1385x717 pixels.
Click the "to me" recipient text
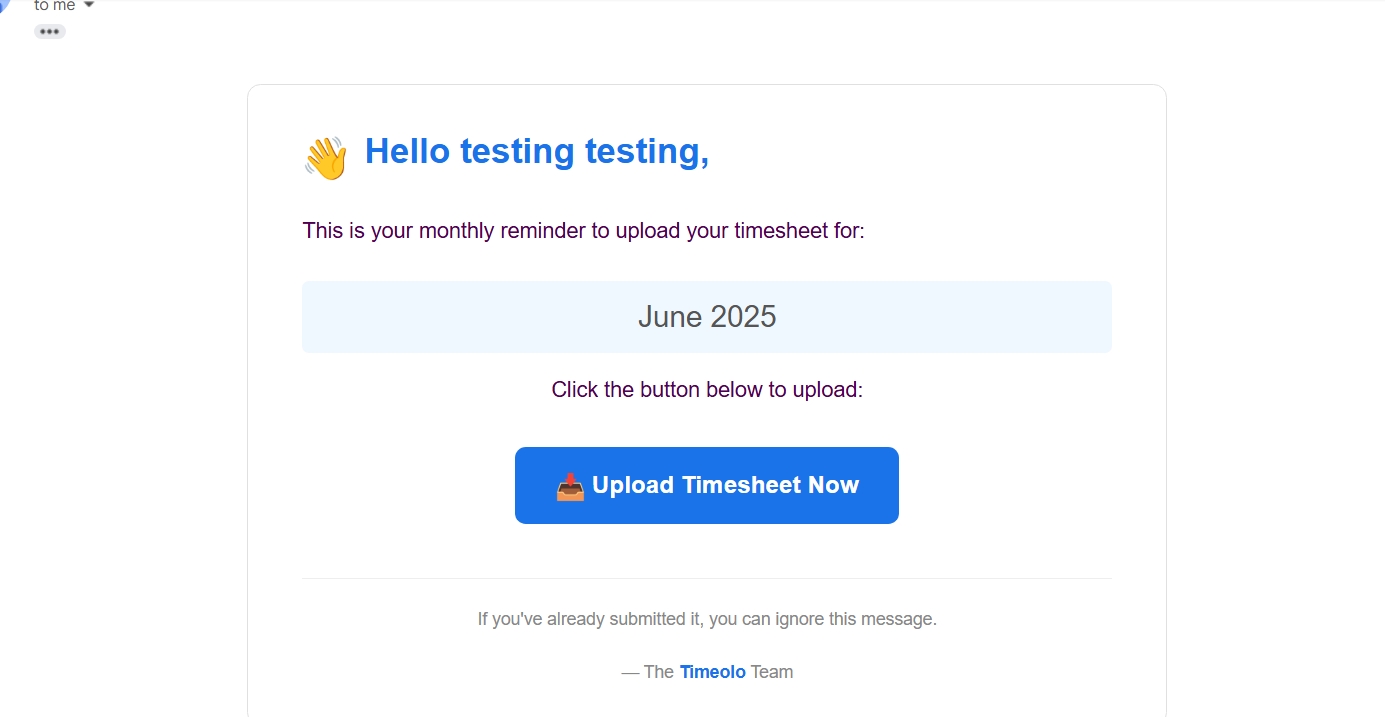click(x=54, y=6)
